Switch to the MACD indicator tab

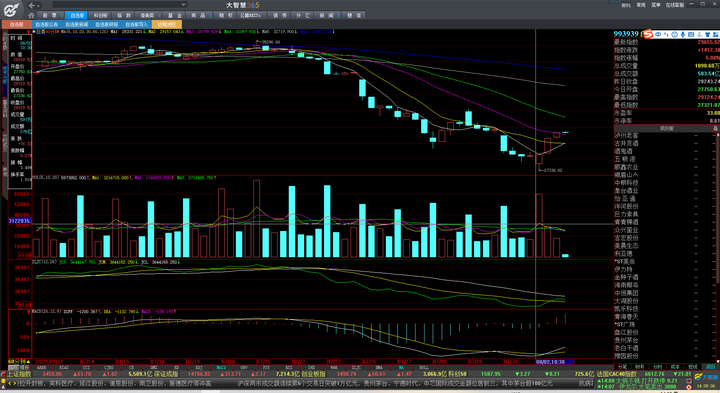[221, 368]
